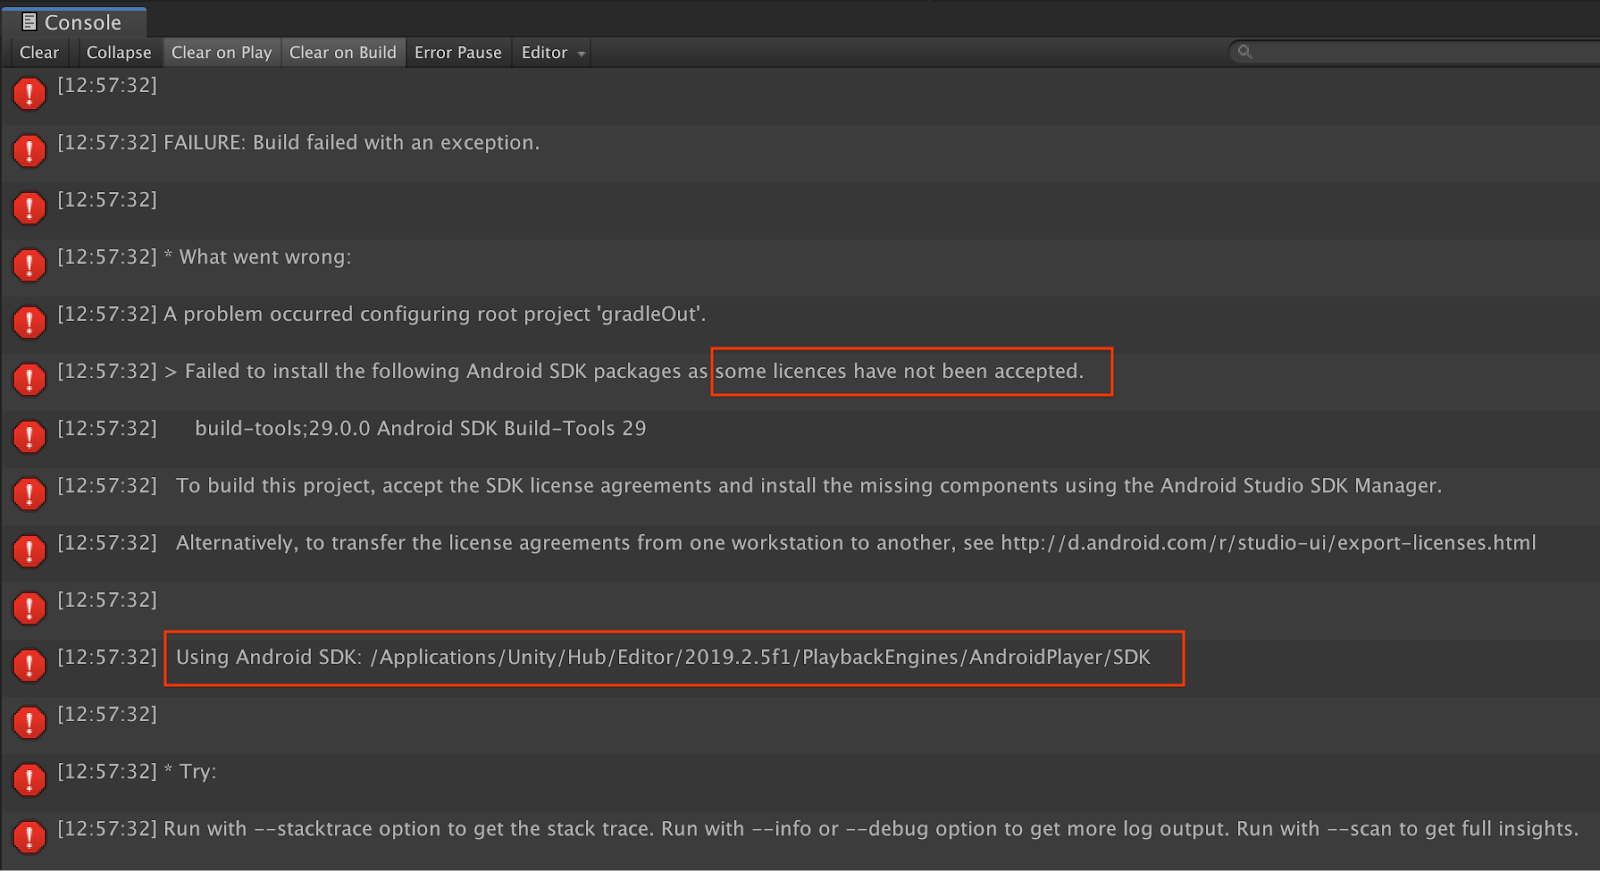Open the Editor dropdown
1600x872 pixels.
tap(552, 52)
